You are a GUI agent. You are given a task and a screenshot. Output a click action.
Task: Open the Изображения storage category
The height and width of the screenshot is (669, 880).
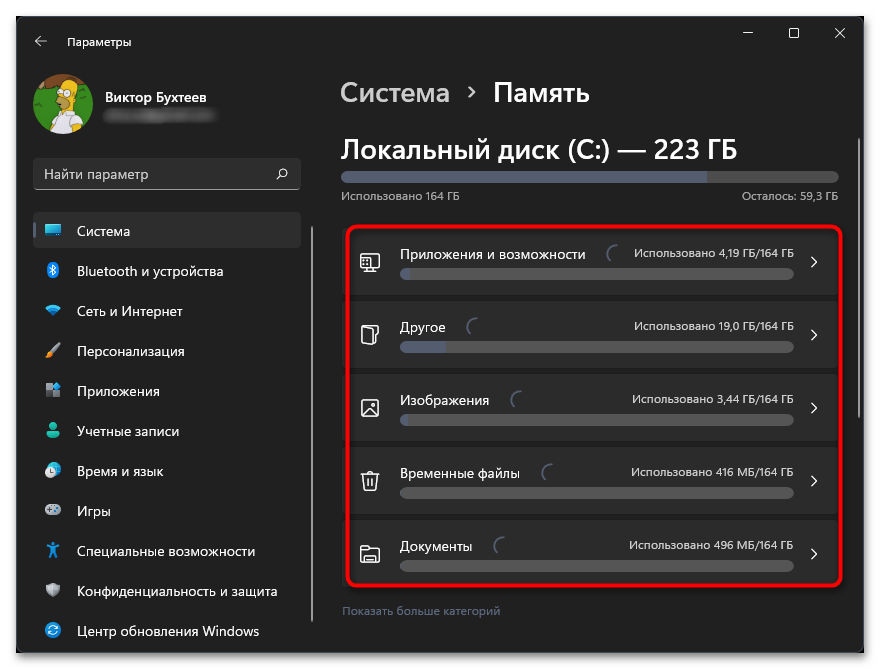(589, 407)
